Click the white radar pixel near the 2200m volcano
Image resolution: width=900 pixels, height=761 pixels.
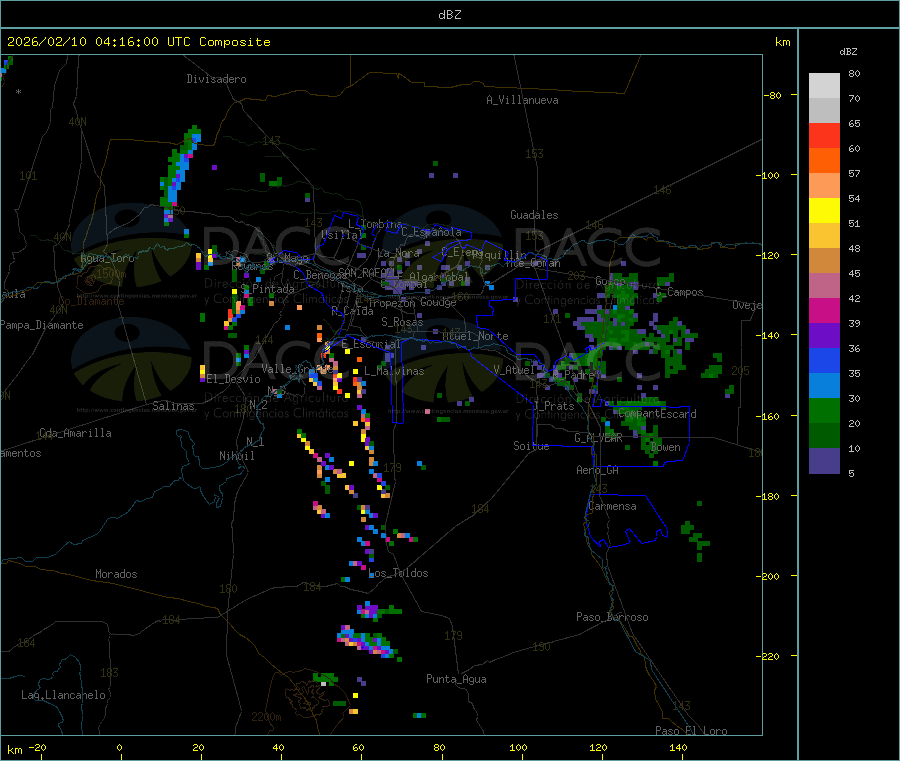(324, 684)
